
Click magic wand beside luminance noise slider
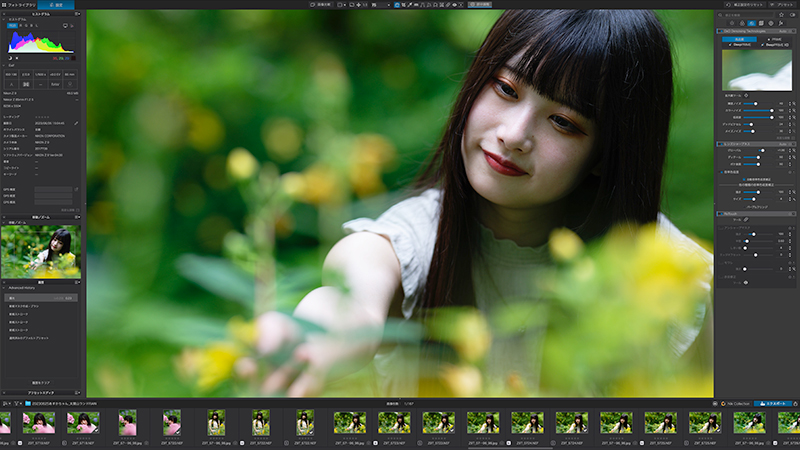tap(794, 104)
